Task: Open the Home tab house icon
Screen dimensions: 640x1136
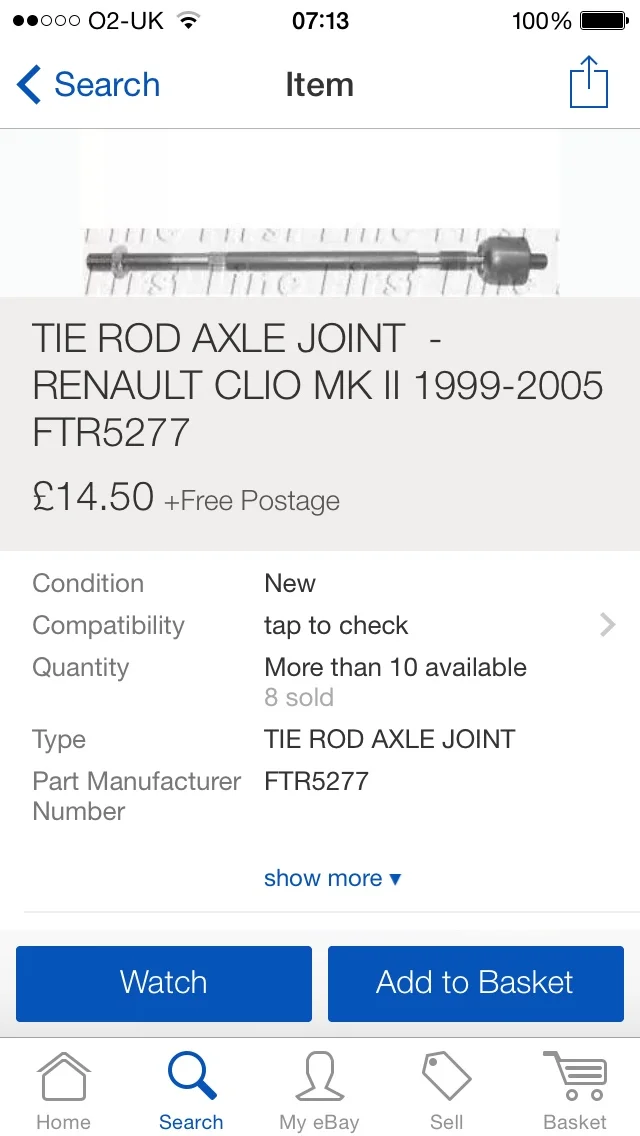Action: [64, 1077]
